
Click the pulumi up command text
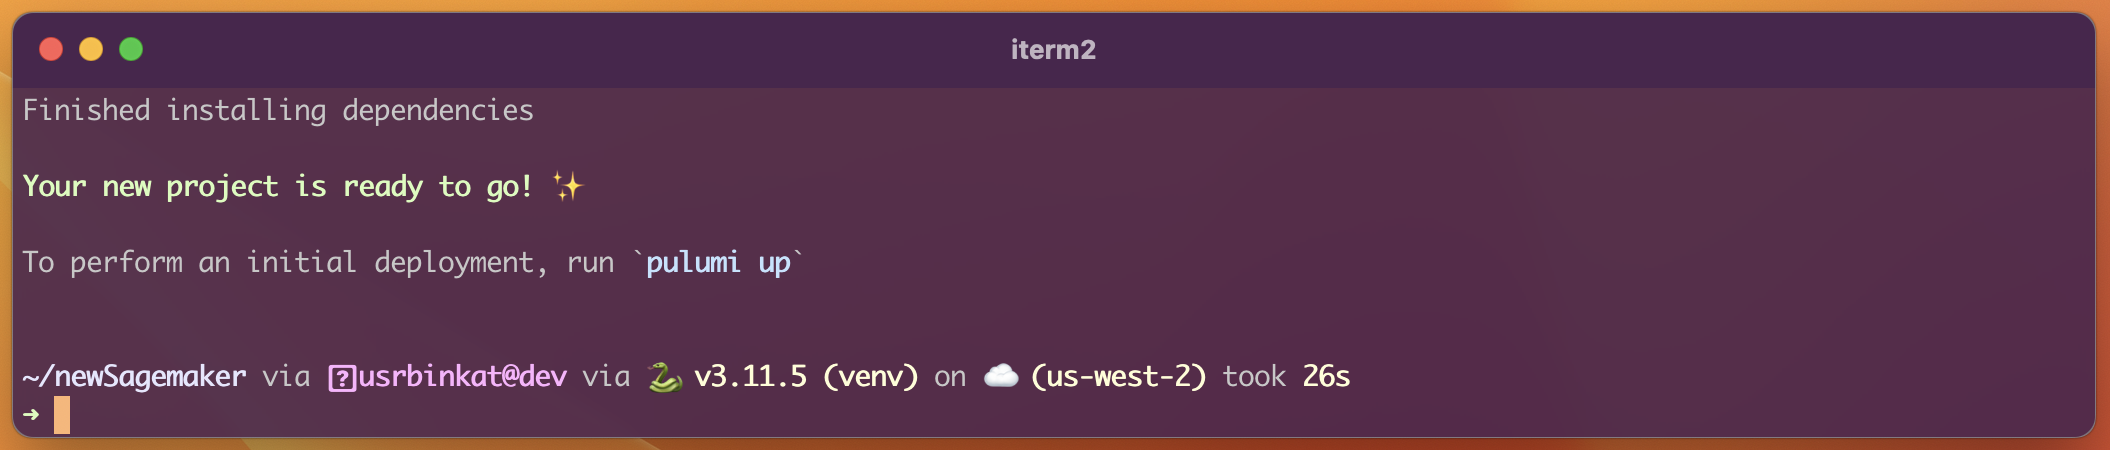(718, 263)
